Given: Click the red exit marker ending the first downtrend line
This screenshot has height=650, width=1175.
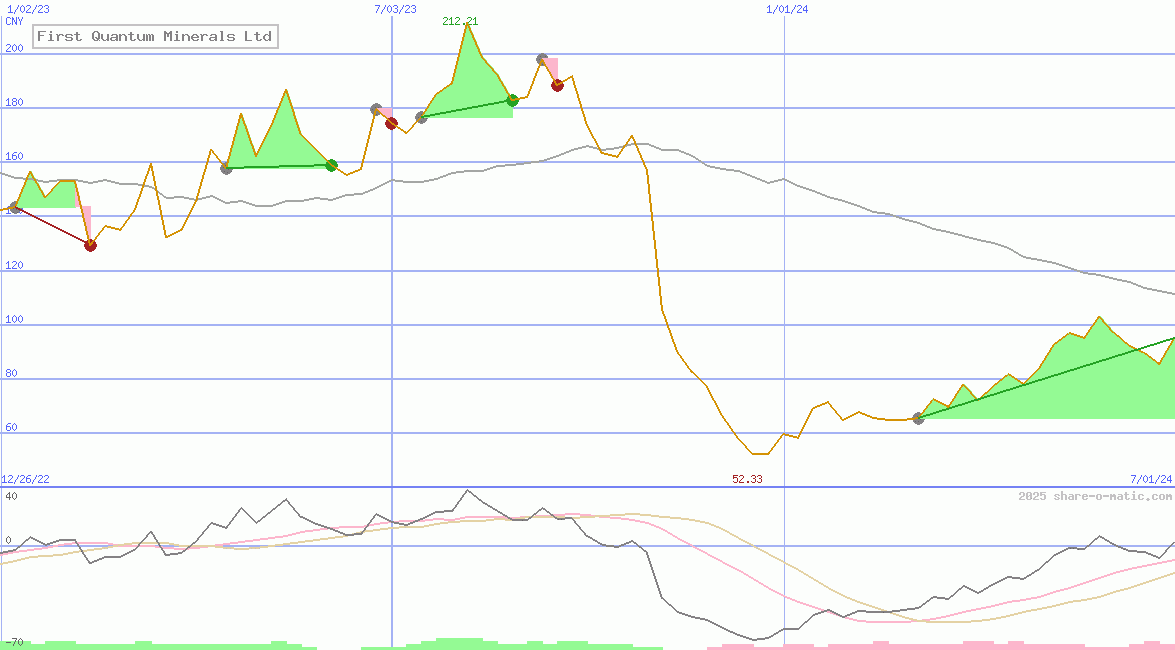Looking at the screenshot, I should coord(90,245).
